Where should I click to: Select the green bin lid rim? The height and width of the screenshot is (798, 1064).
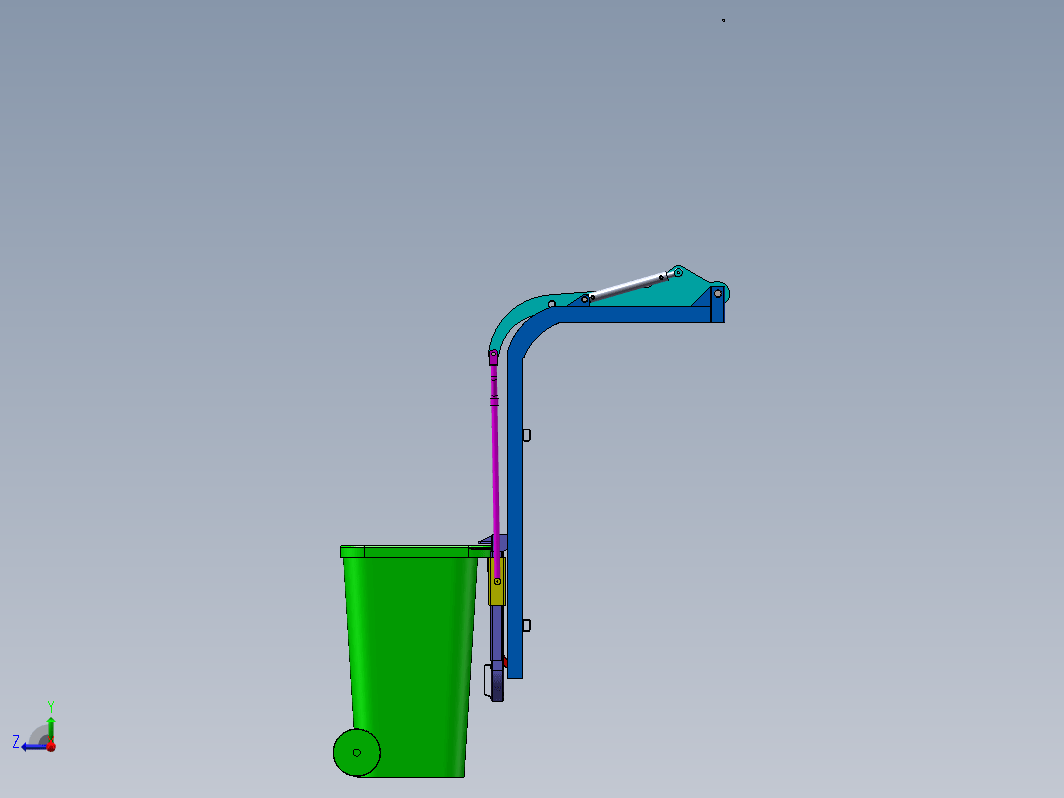(x=414, y=552)
